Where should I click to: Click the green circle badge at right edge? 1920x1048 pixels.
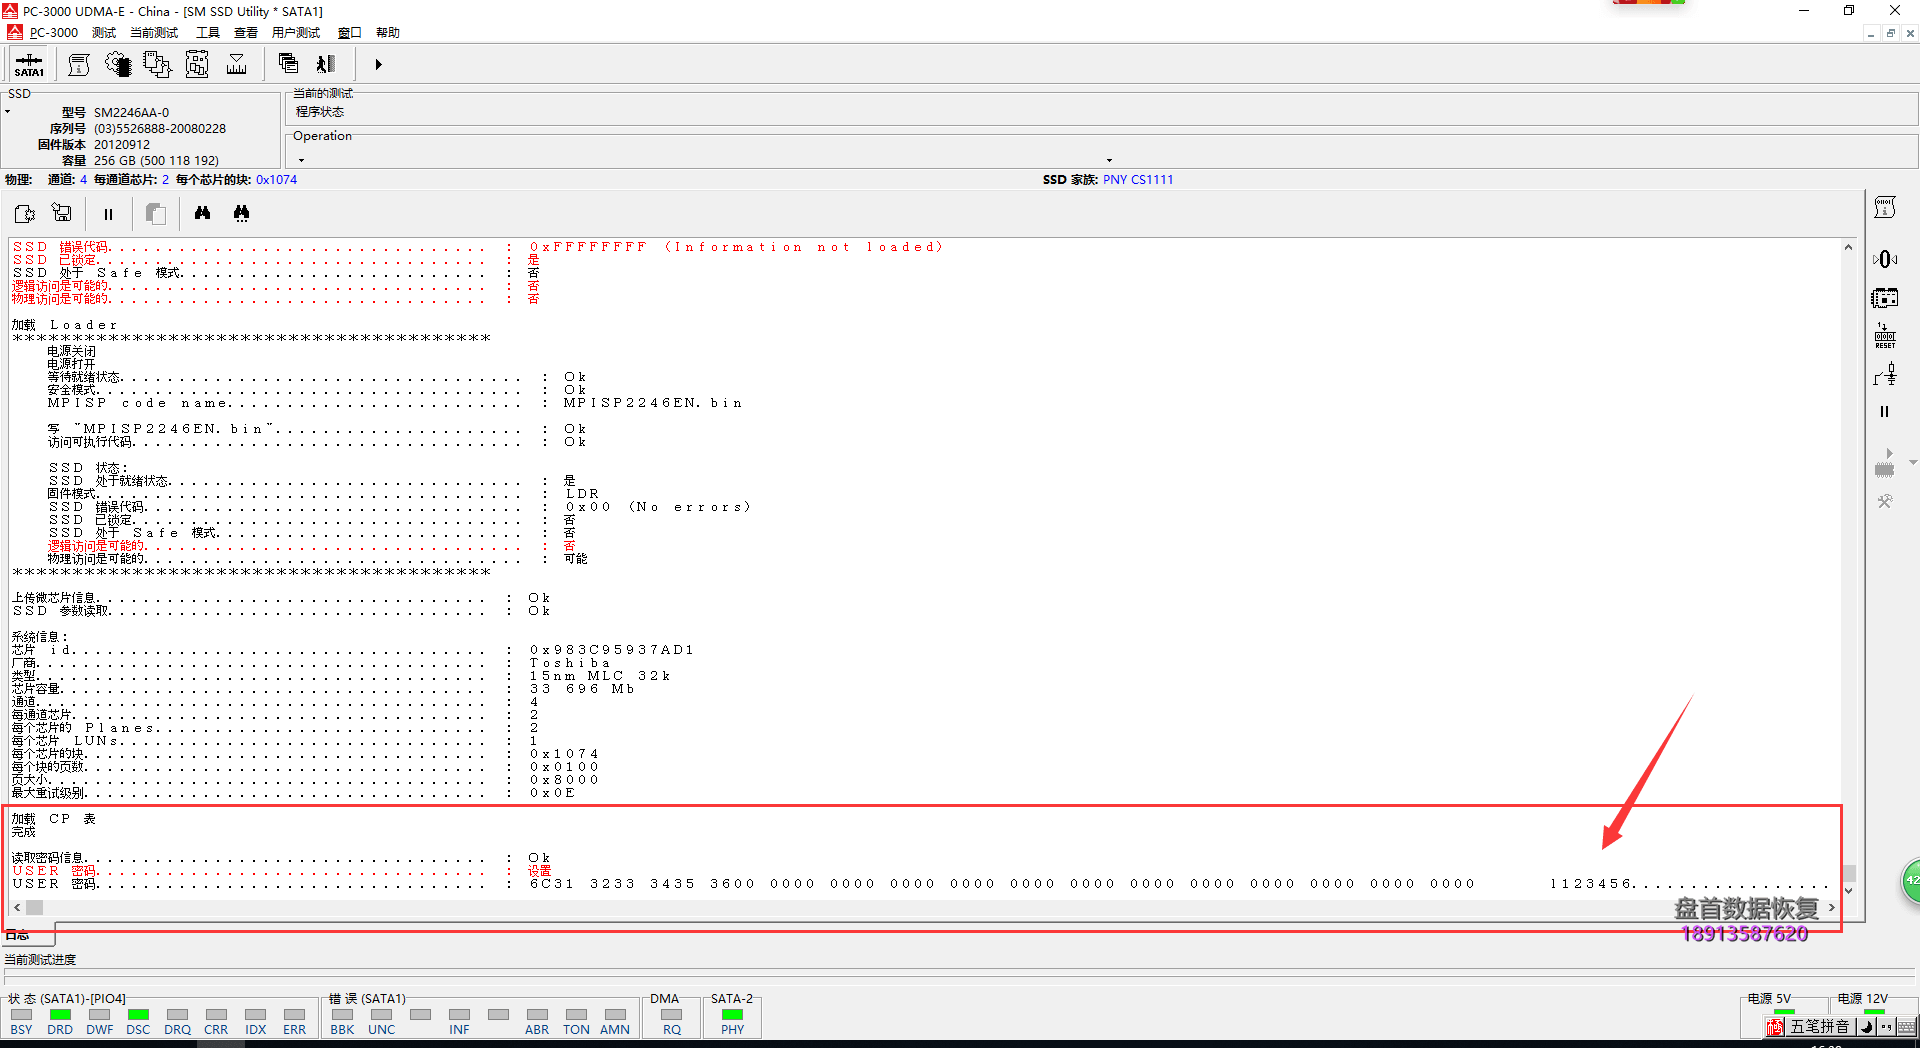pyautogui.click(x=1910, y=881)
